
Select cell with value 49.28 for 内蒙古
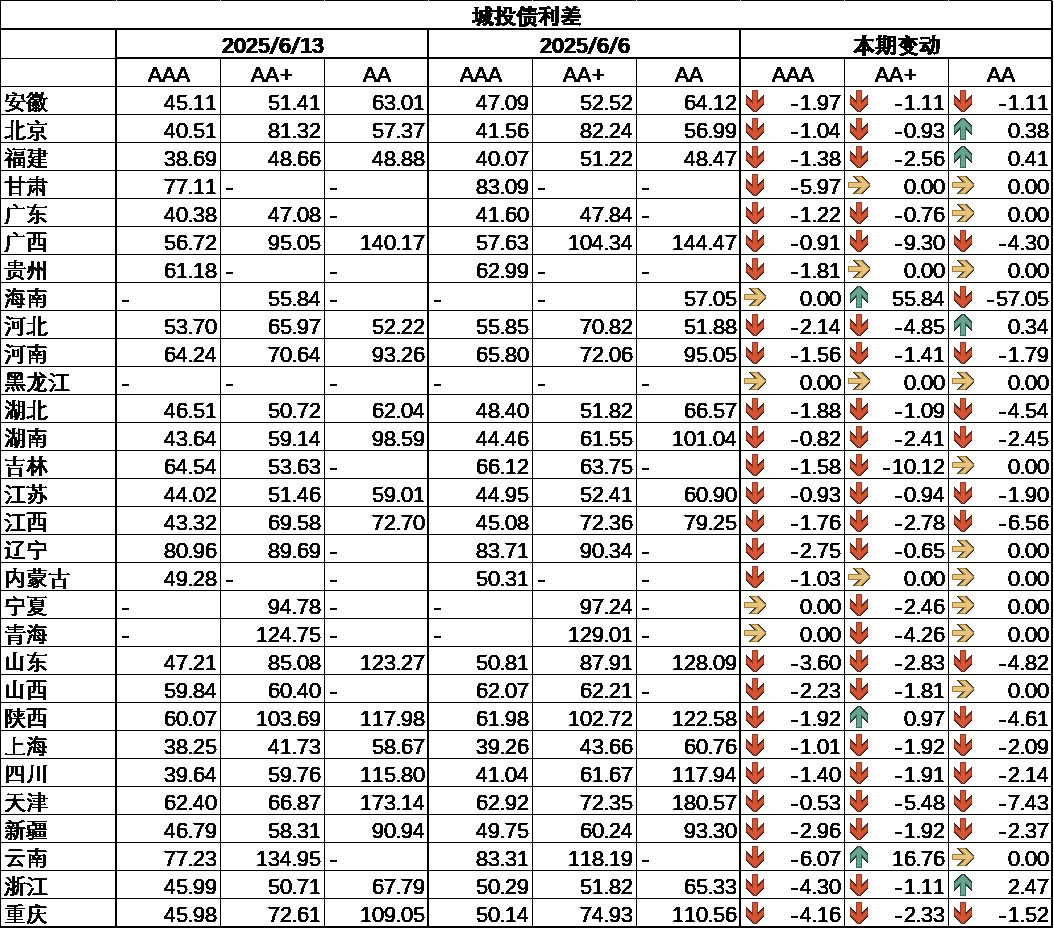[168, 578]
